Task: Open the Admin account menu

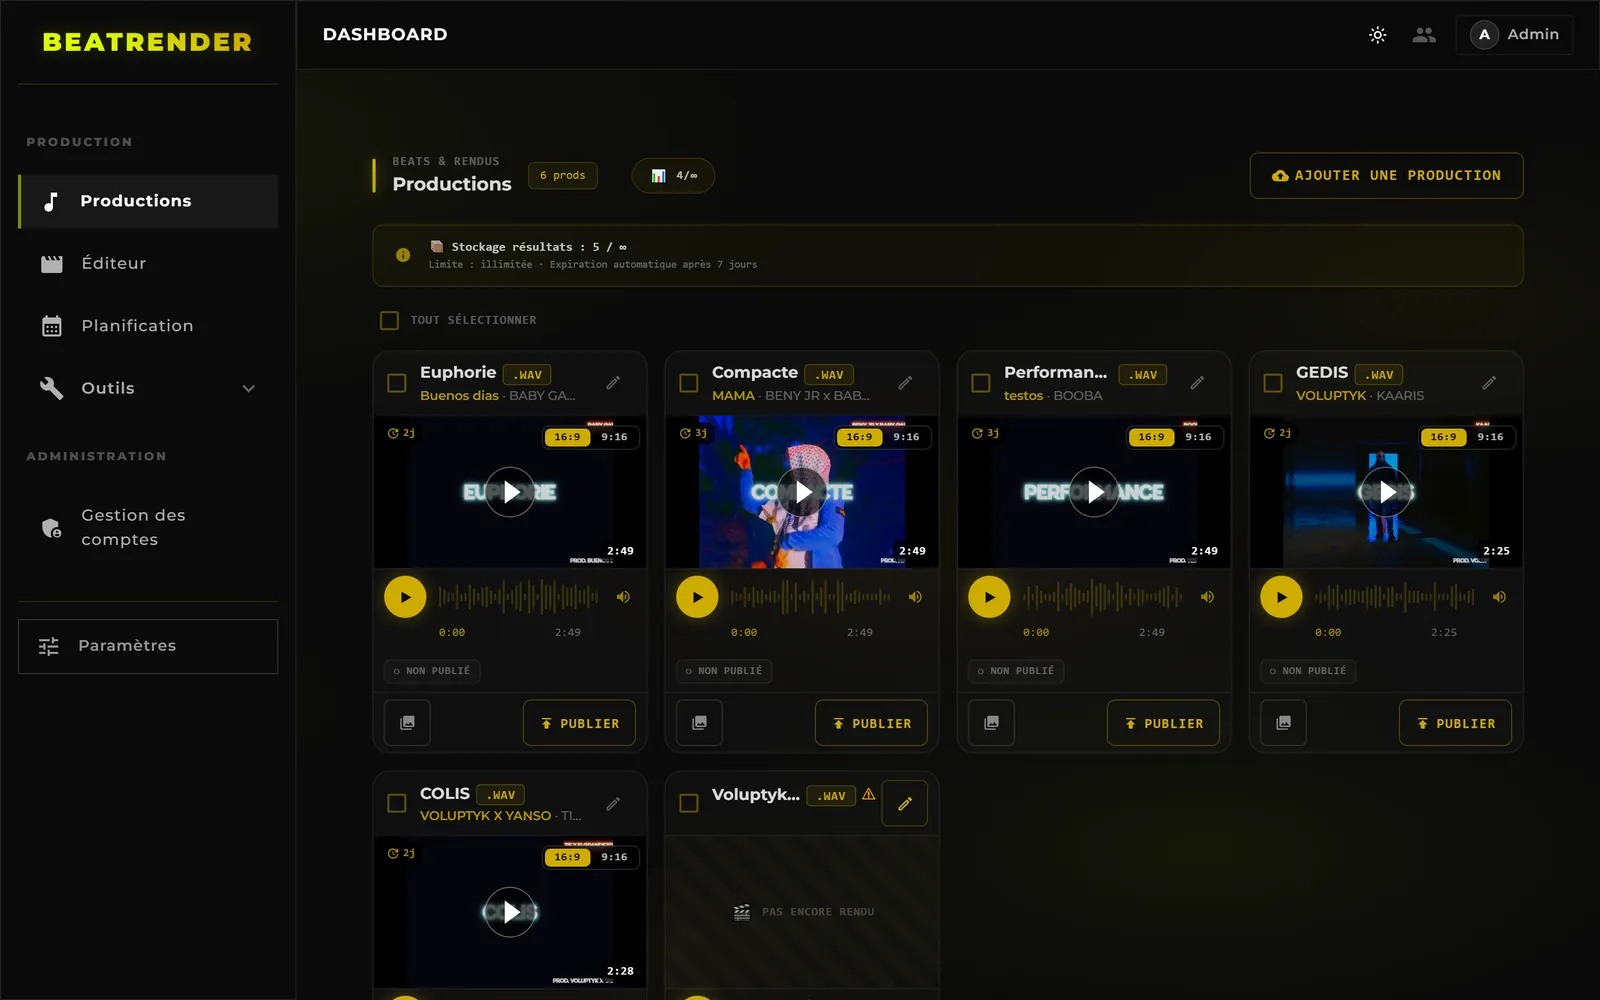Action: coord(1514,35)
